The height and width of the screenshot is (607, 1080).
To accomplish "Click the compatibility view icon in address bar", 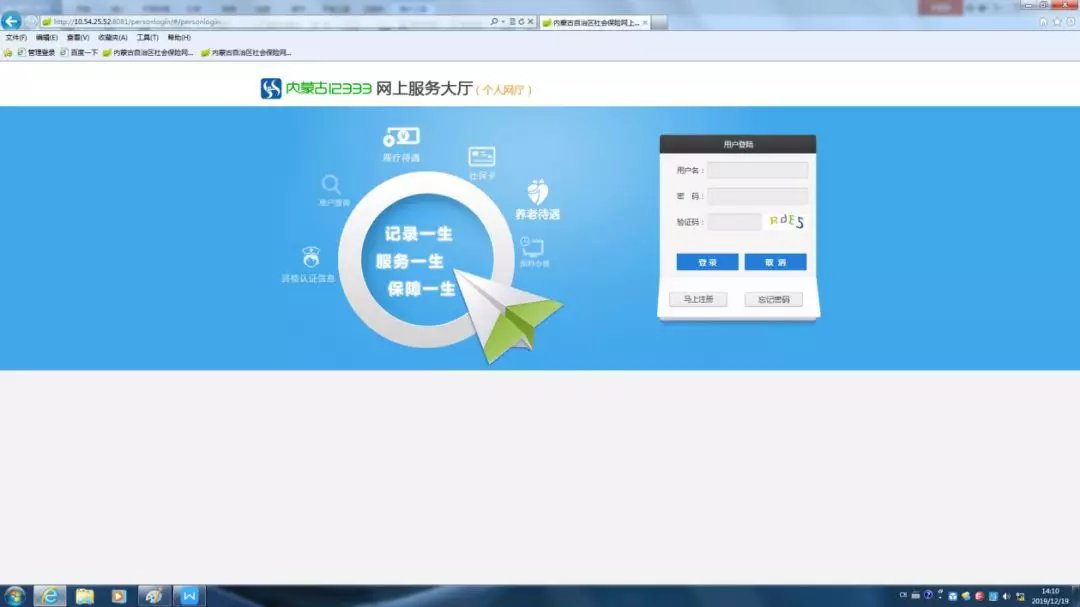I will coord(512,22).
